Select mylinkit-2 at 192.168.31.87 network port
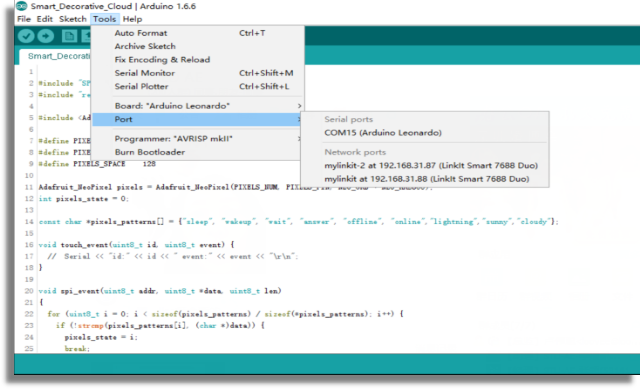Viewport: 640px width, 389px height. 425,165
